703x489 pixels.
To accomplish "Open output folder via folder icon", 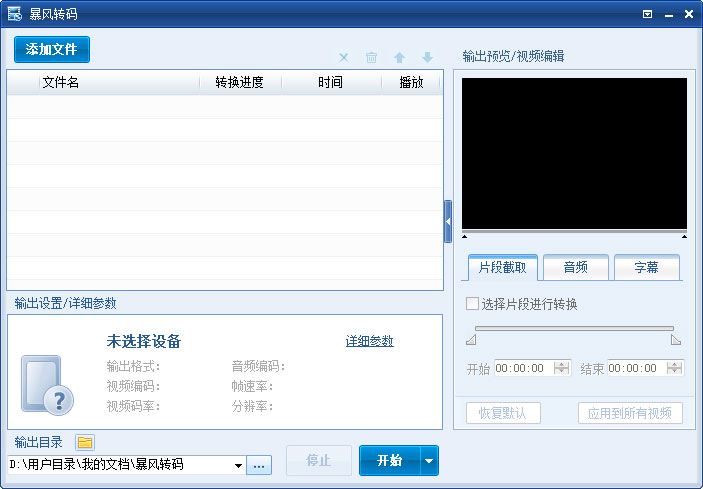I will (x=85, y=442).
